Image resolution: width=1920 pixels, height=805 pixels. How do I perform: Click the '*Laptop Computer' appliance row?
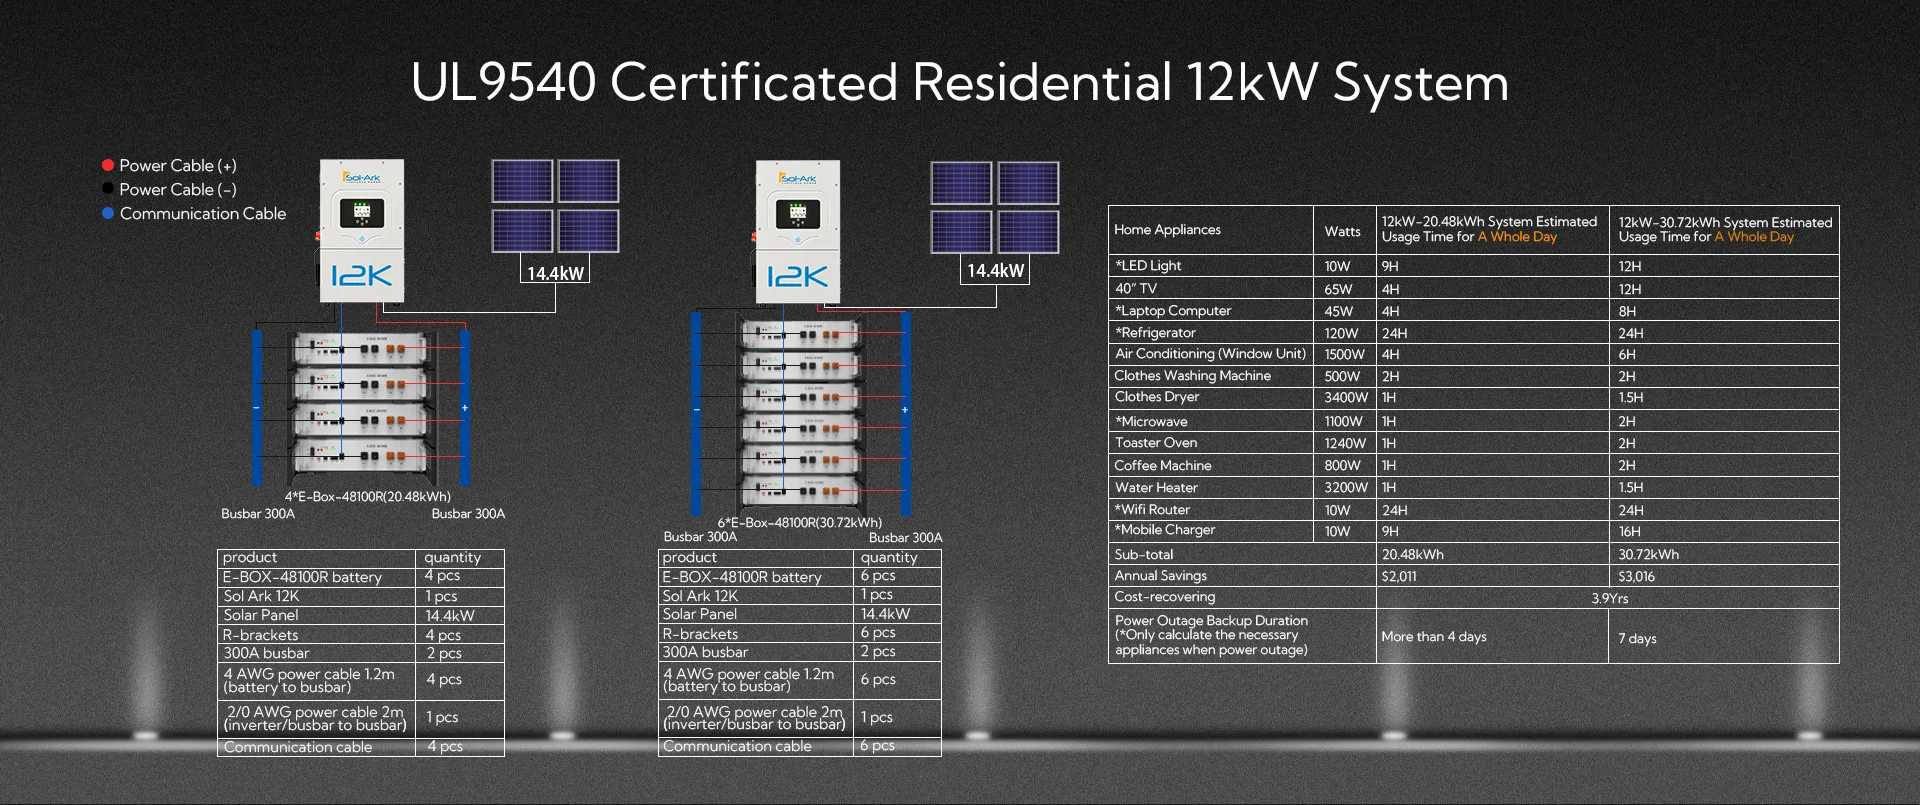[1474, 310]
